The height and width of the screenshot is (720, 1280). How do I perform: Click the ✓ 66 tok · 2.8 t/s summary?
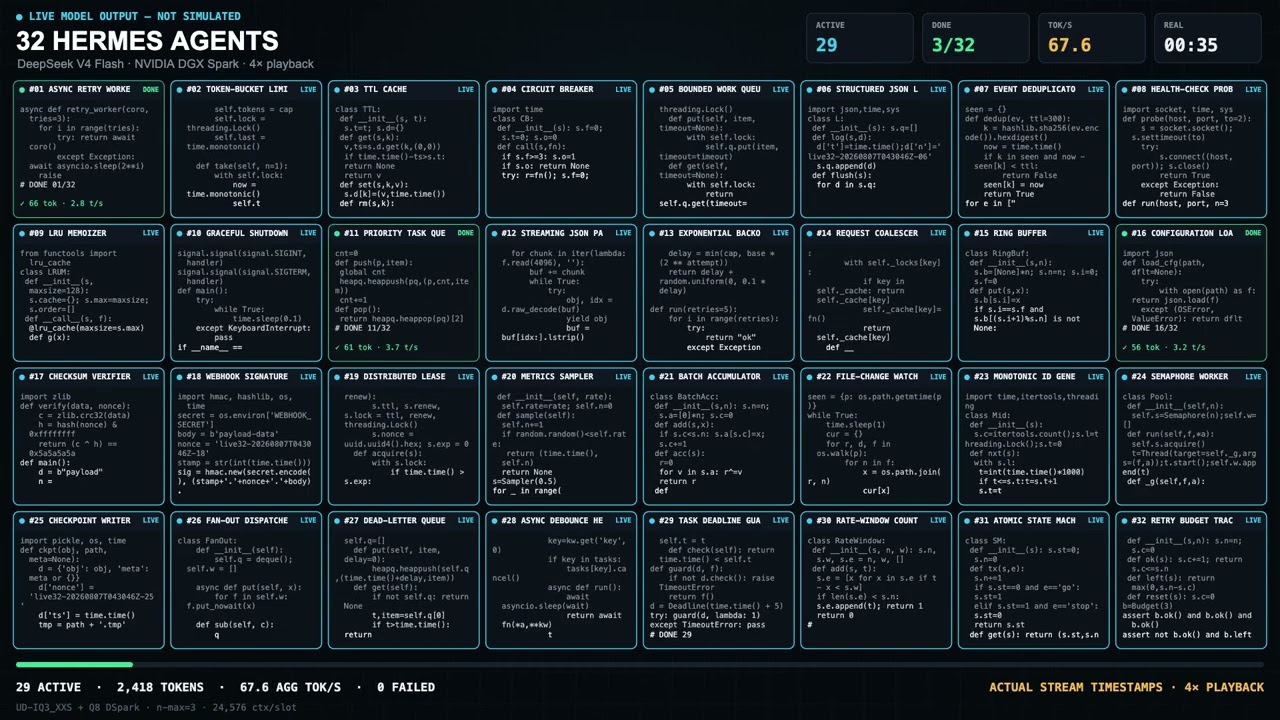pyautogui.click(x=61, y=203)
